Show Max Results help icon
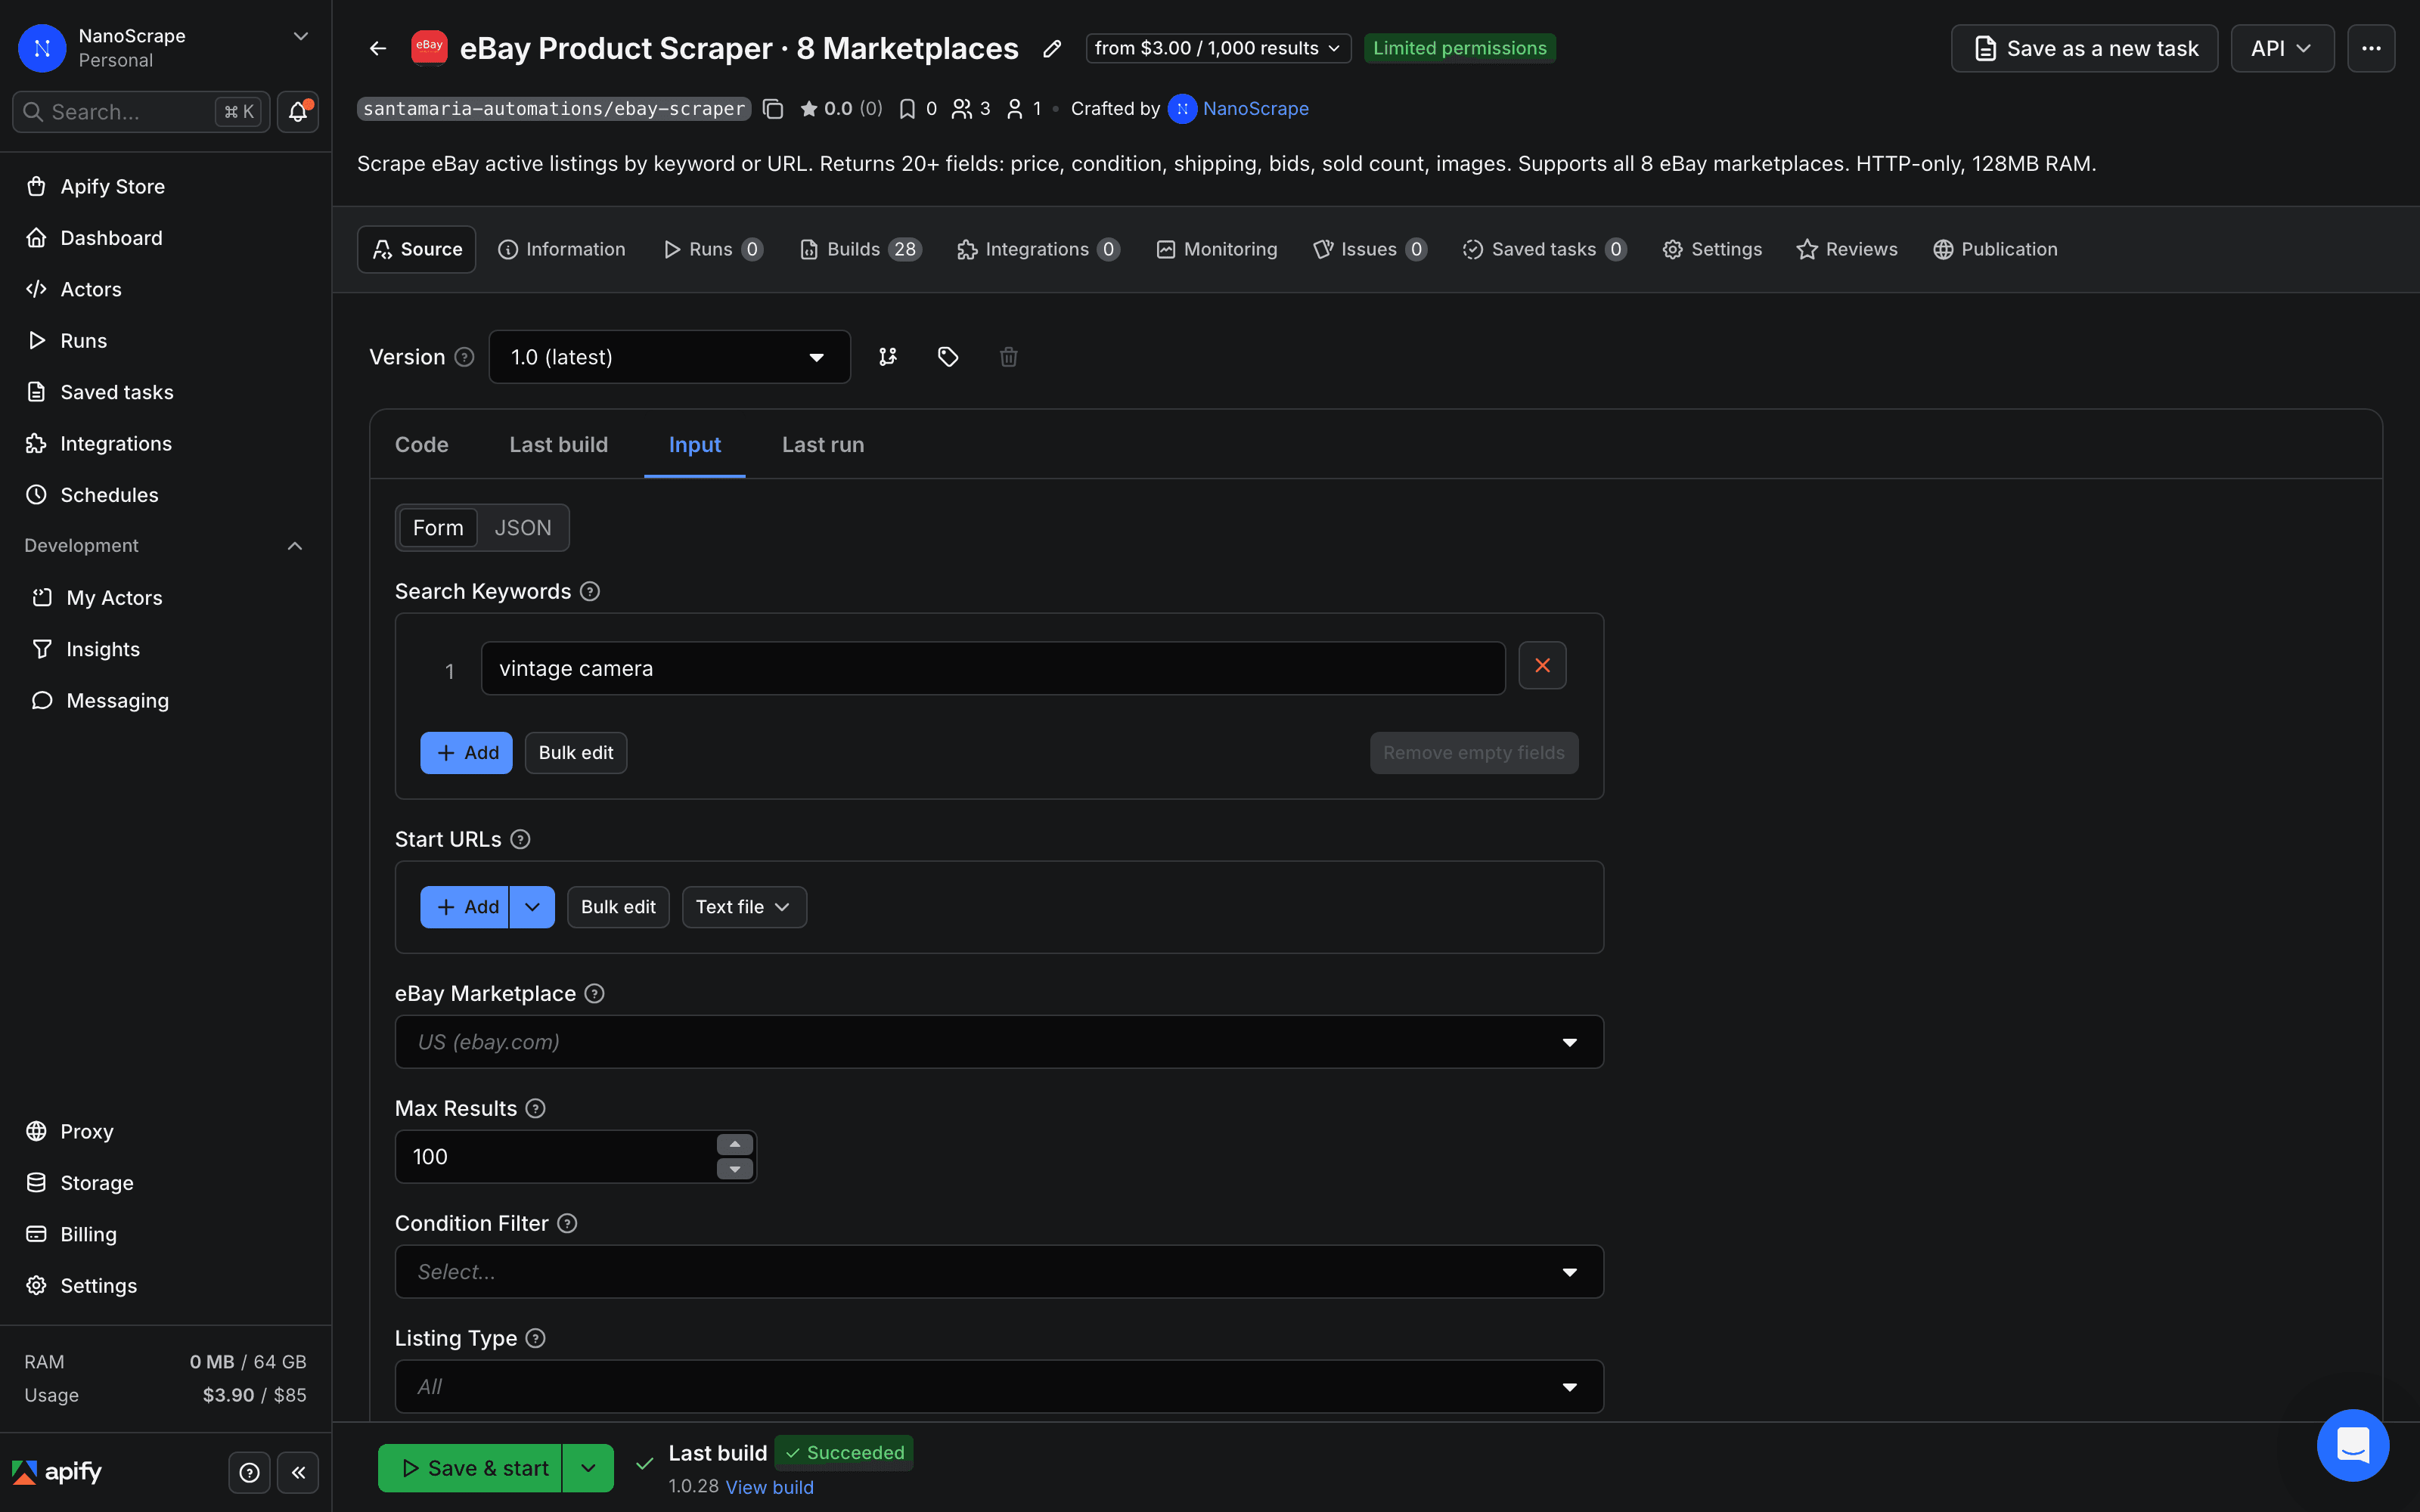This screenshot has height=1512, width=2420. [535, 1108]
